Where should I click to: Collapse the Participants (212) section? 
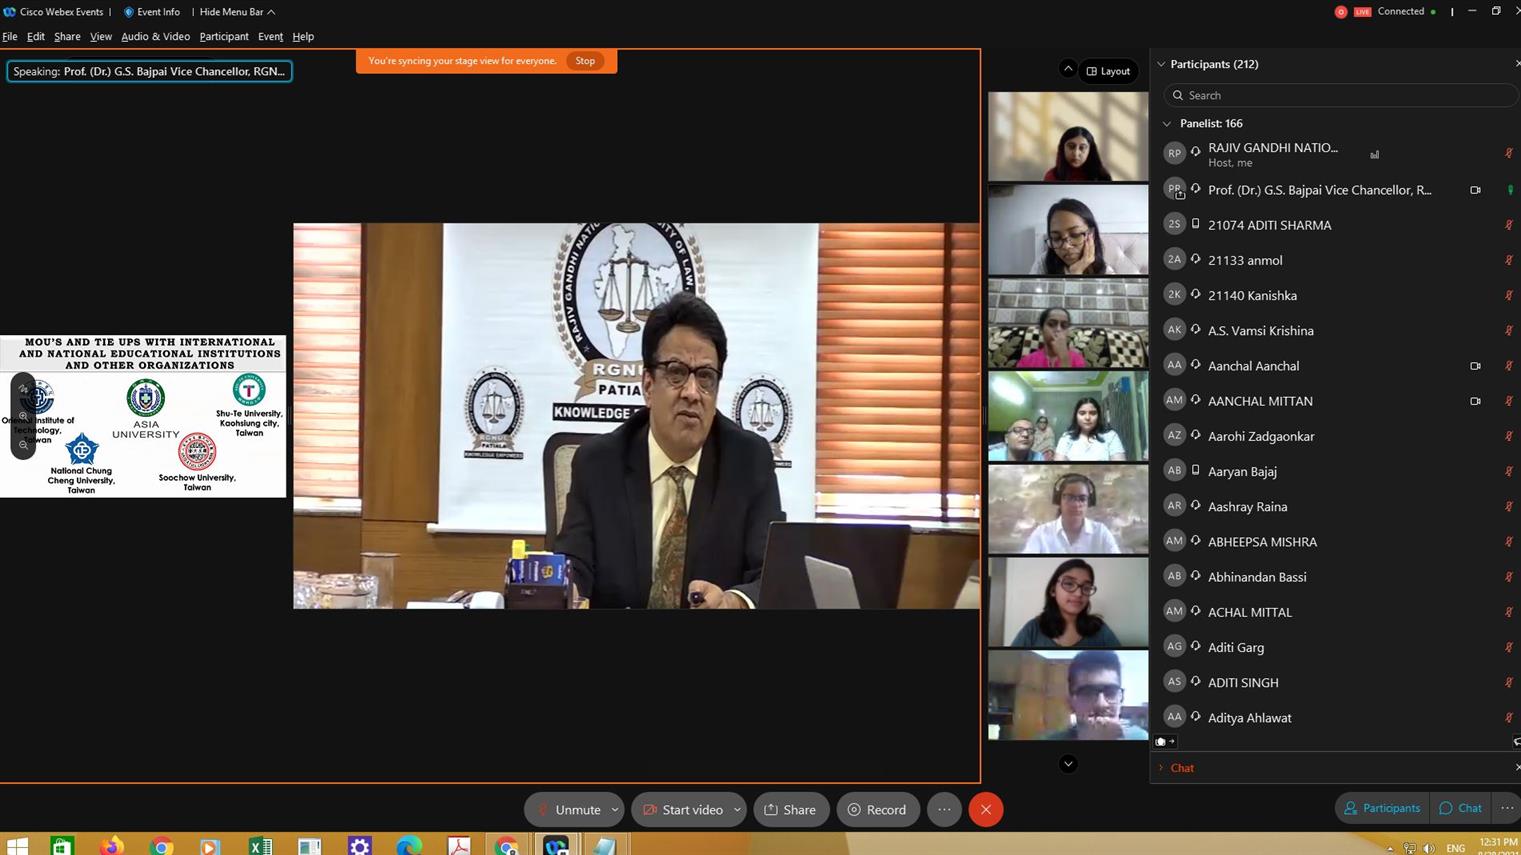(1161, 64)
